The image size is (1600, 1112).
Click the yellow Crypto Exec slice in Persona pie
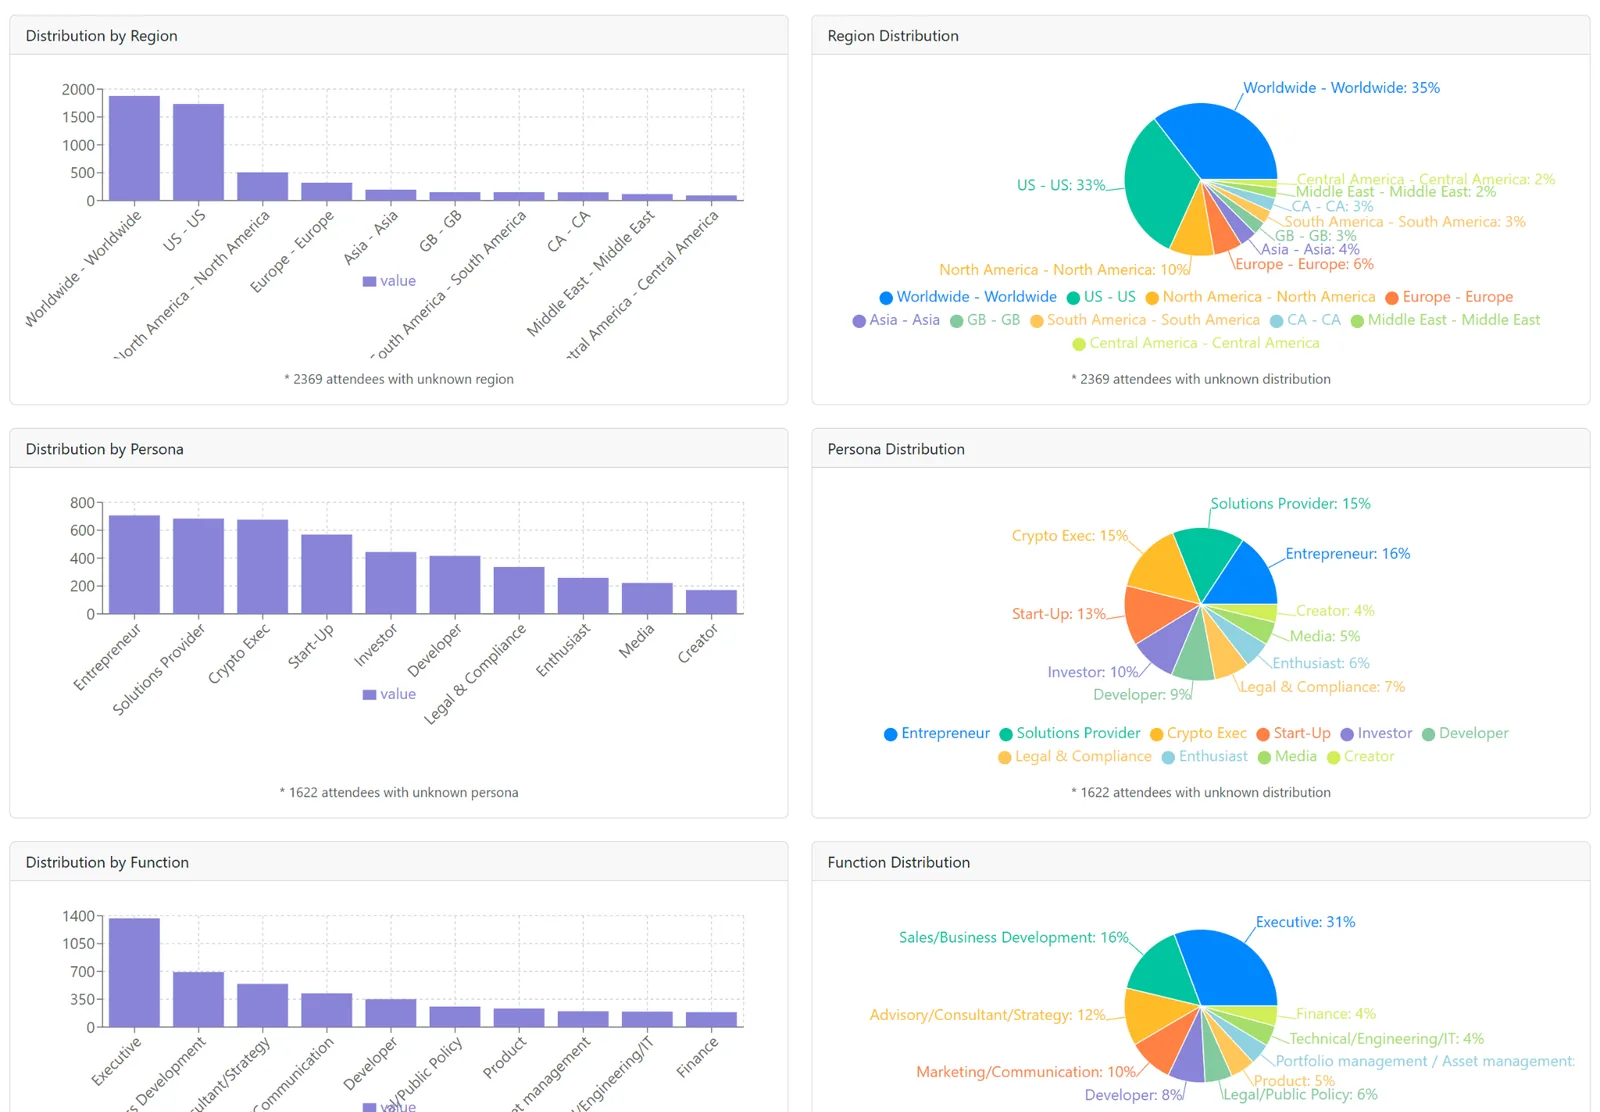tap(1162, 568)
